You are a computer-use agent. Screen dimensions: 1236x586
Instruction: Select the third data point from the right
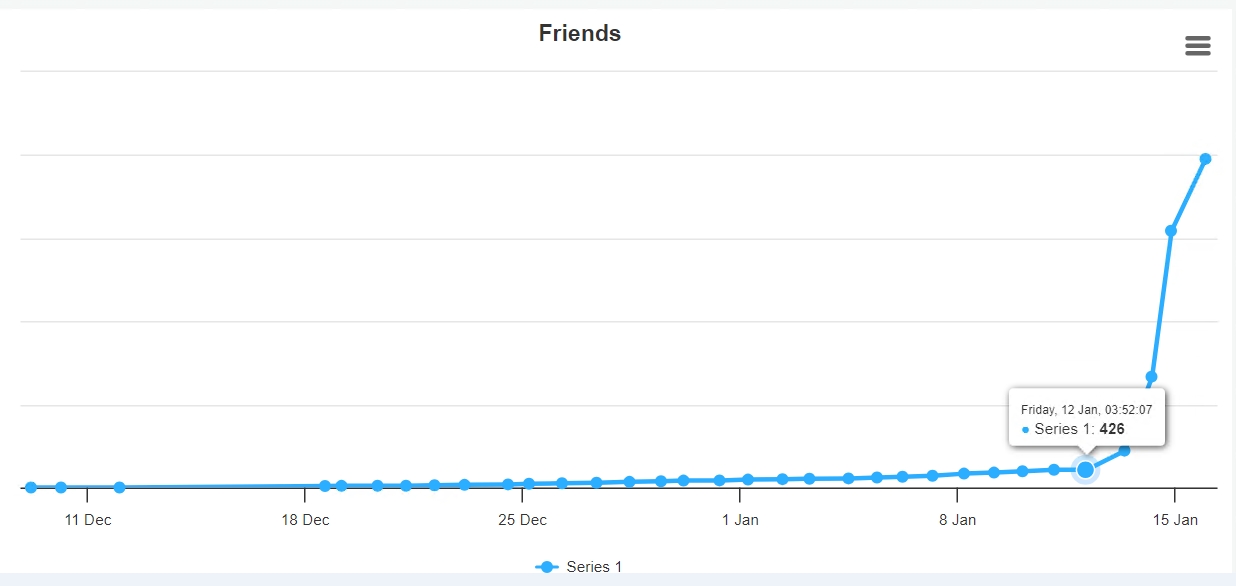pyautogui.click(x=1151, y=377)
